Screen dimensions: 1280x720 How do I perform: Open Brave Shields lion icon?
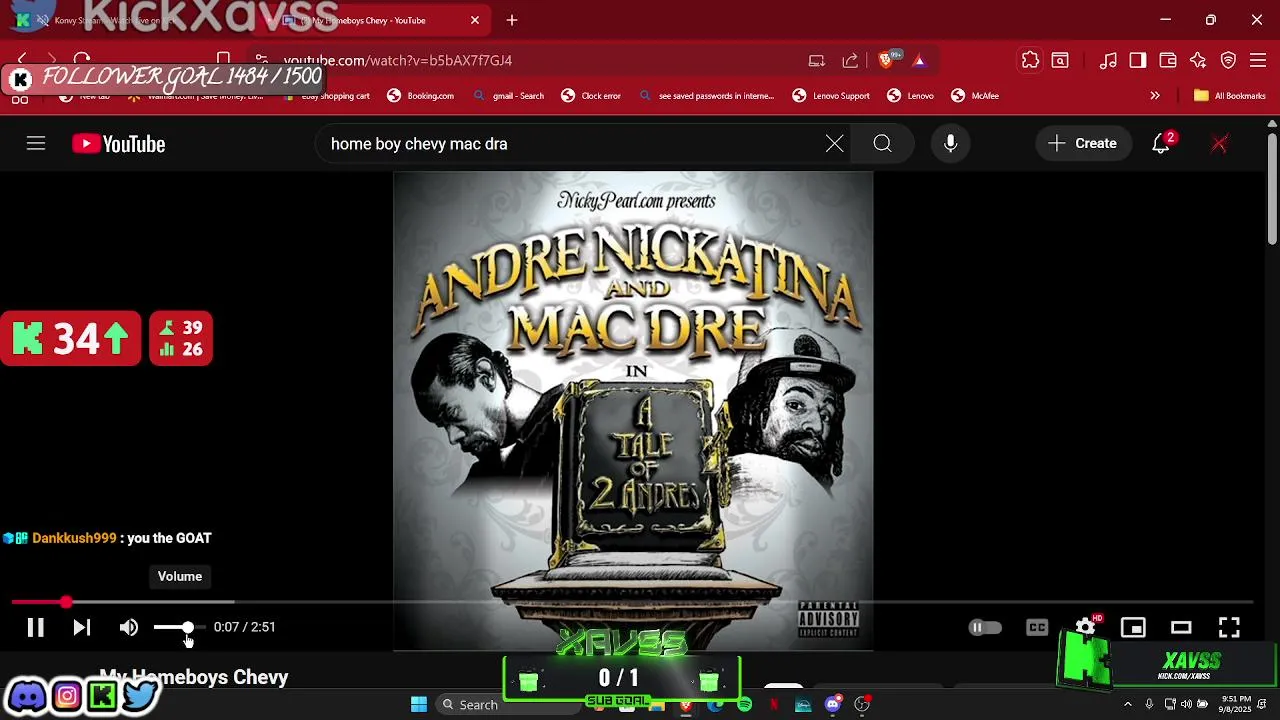(x=885, y=60)
